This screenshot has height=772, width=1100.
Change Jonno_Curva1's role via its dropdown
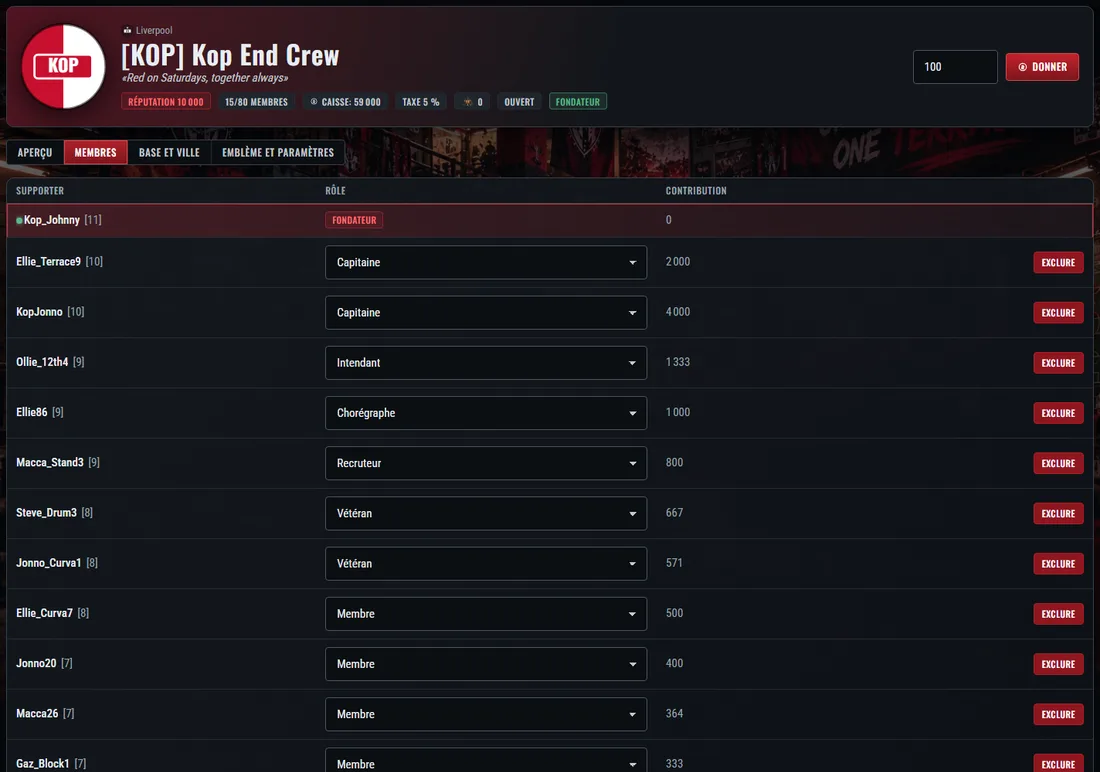[485, 564]
